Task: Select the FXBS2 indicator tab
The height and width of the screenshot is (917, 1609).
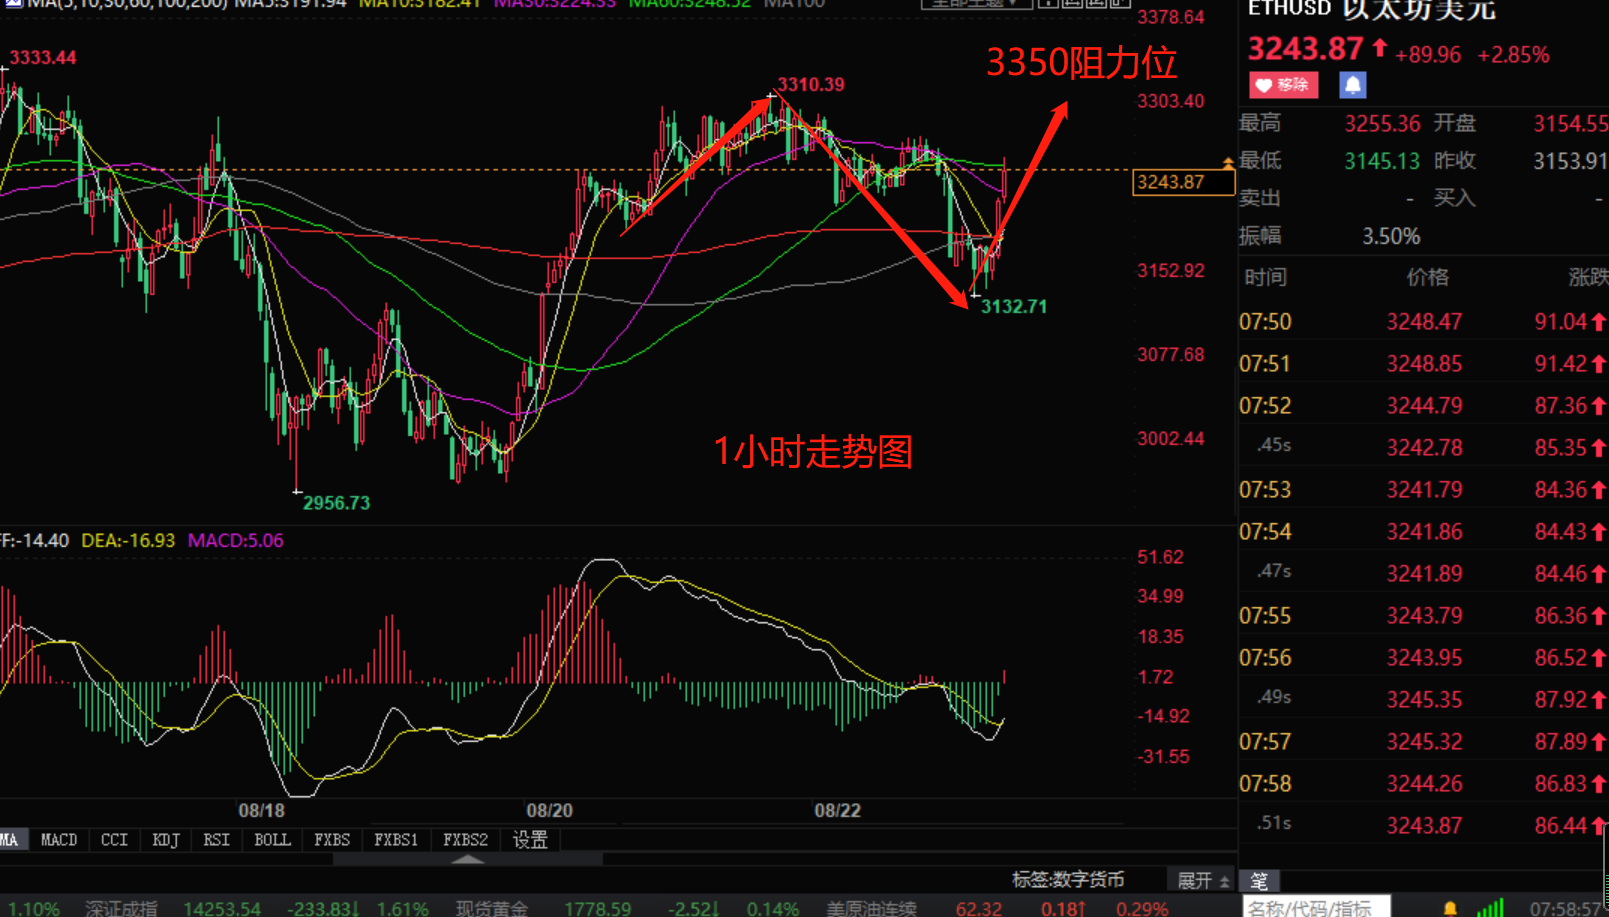Action: tap(466, 840)
